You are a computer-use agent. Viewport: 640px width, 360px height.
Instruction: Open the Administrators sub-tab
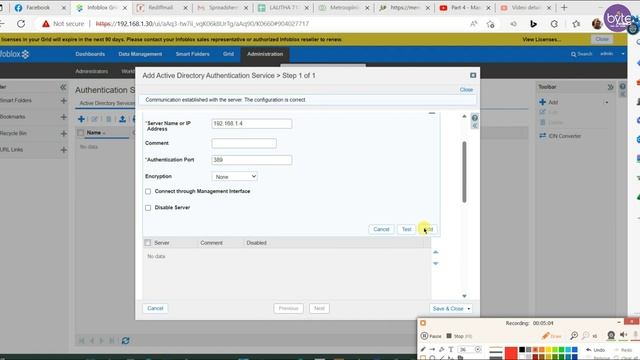(x=91, y=71)
